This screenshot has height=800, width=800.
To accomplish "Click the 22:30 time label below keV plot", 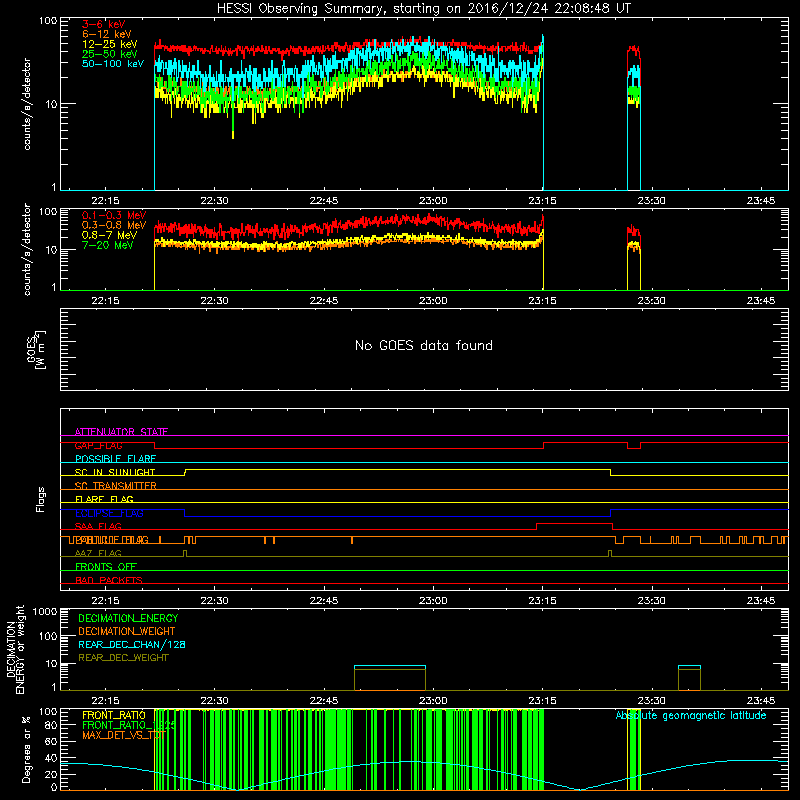I will click(x=214, y=201).
